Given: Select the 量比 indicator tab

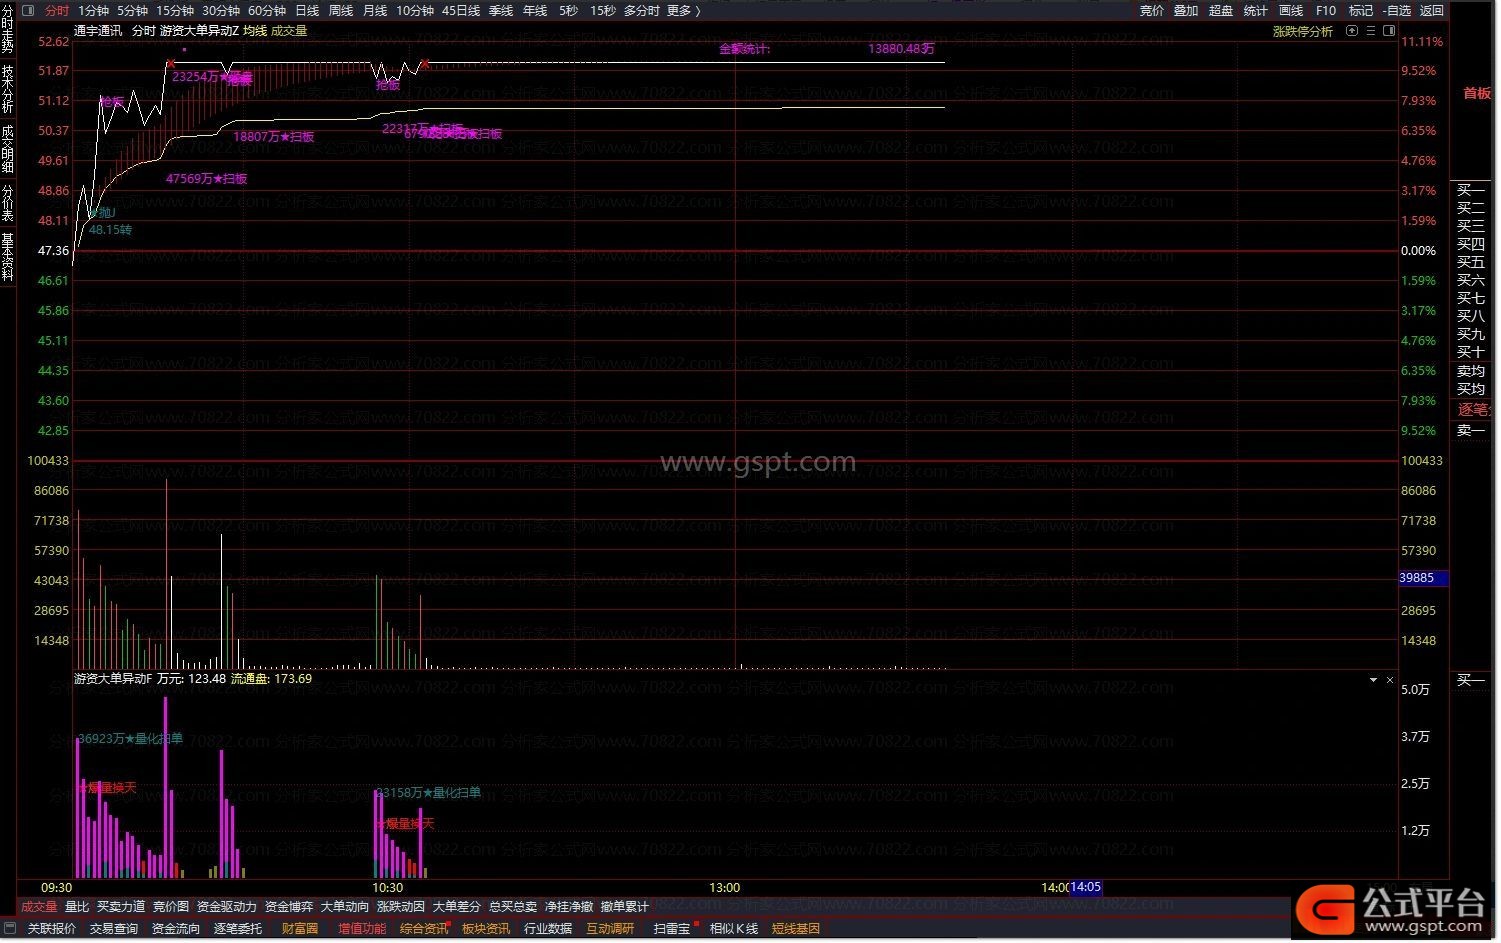Looking at the screenshot, I should [77, 907].
